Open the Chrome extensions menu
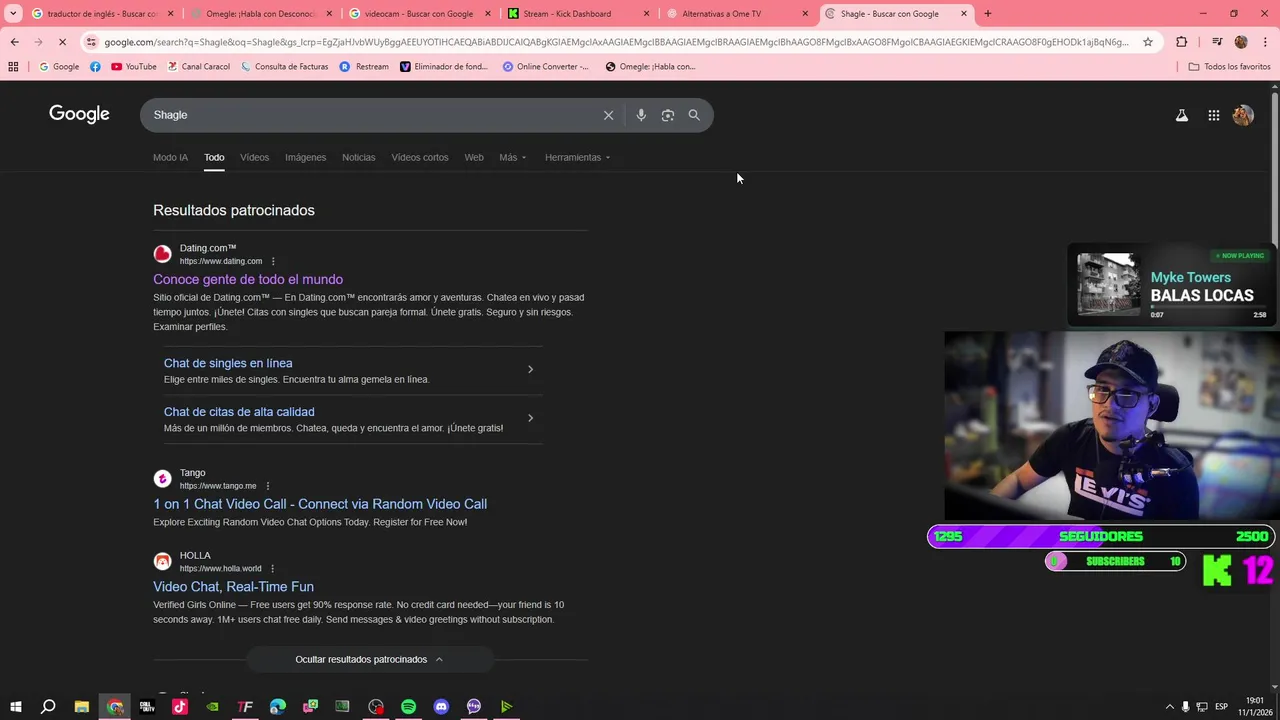The width and height of the screenshot is (1280, 720). (1182, 42)
